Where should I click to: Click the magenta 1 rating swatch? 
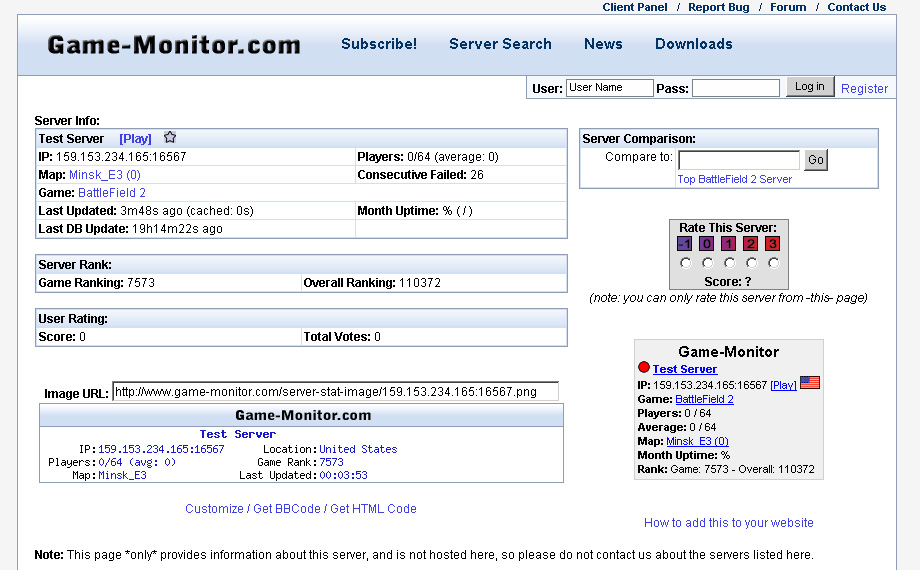tap(729, 244)
